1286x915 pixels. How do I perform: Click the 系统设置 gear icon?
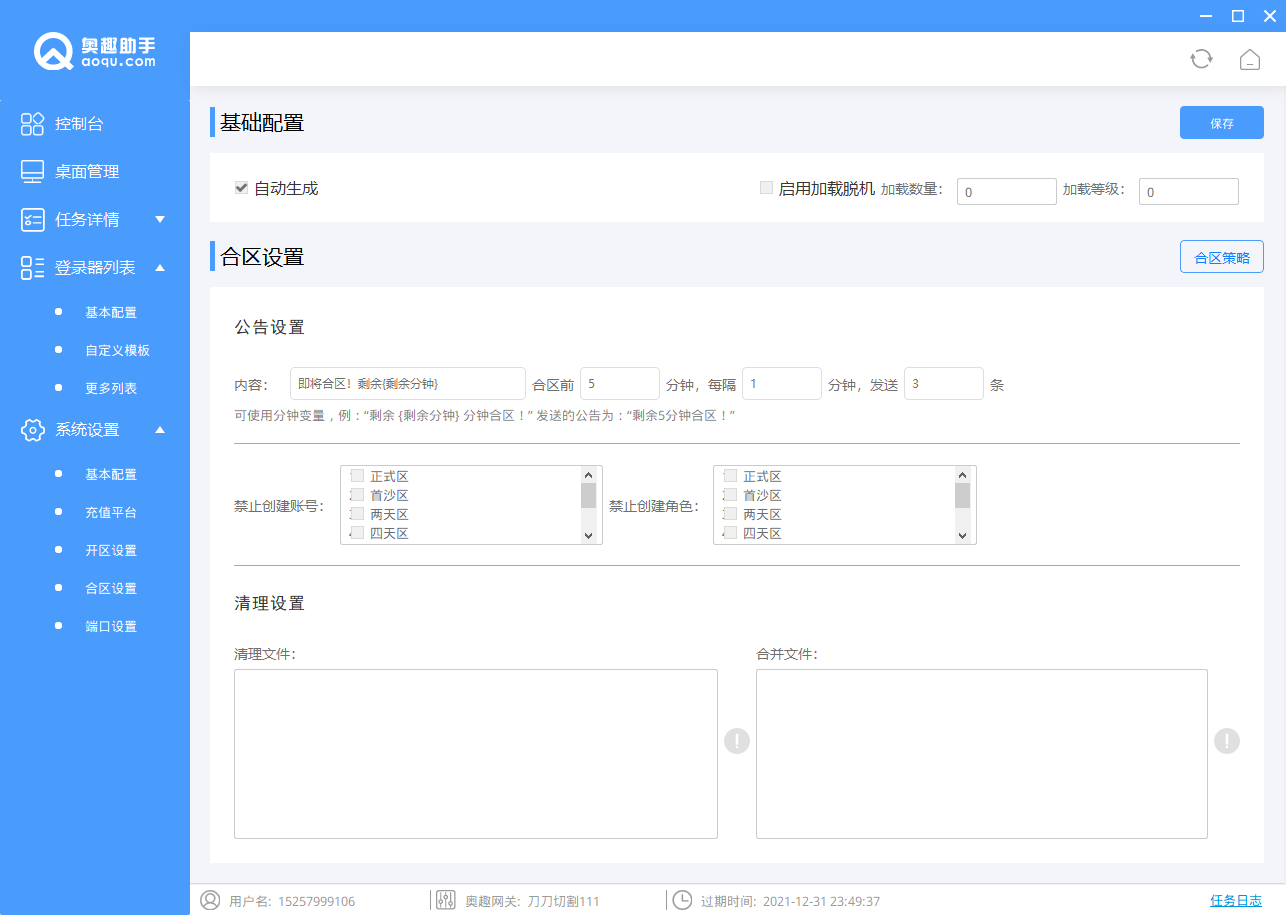click(x=32, y=430)
